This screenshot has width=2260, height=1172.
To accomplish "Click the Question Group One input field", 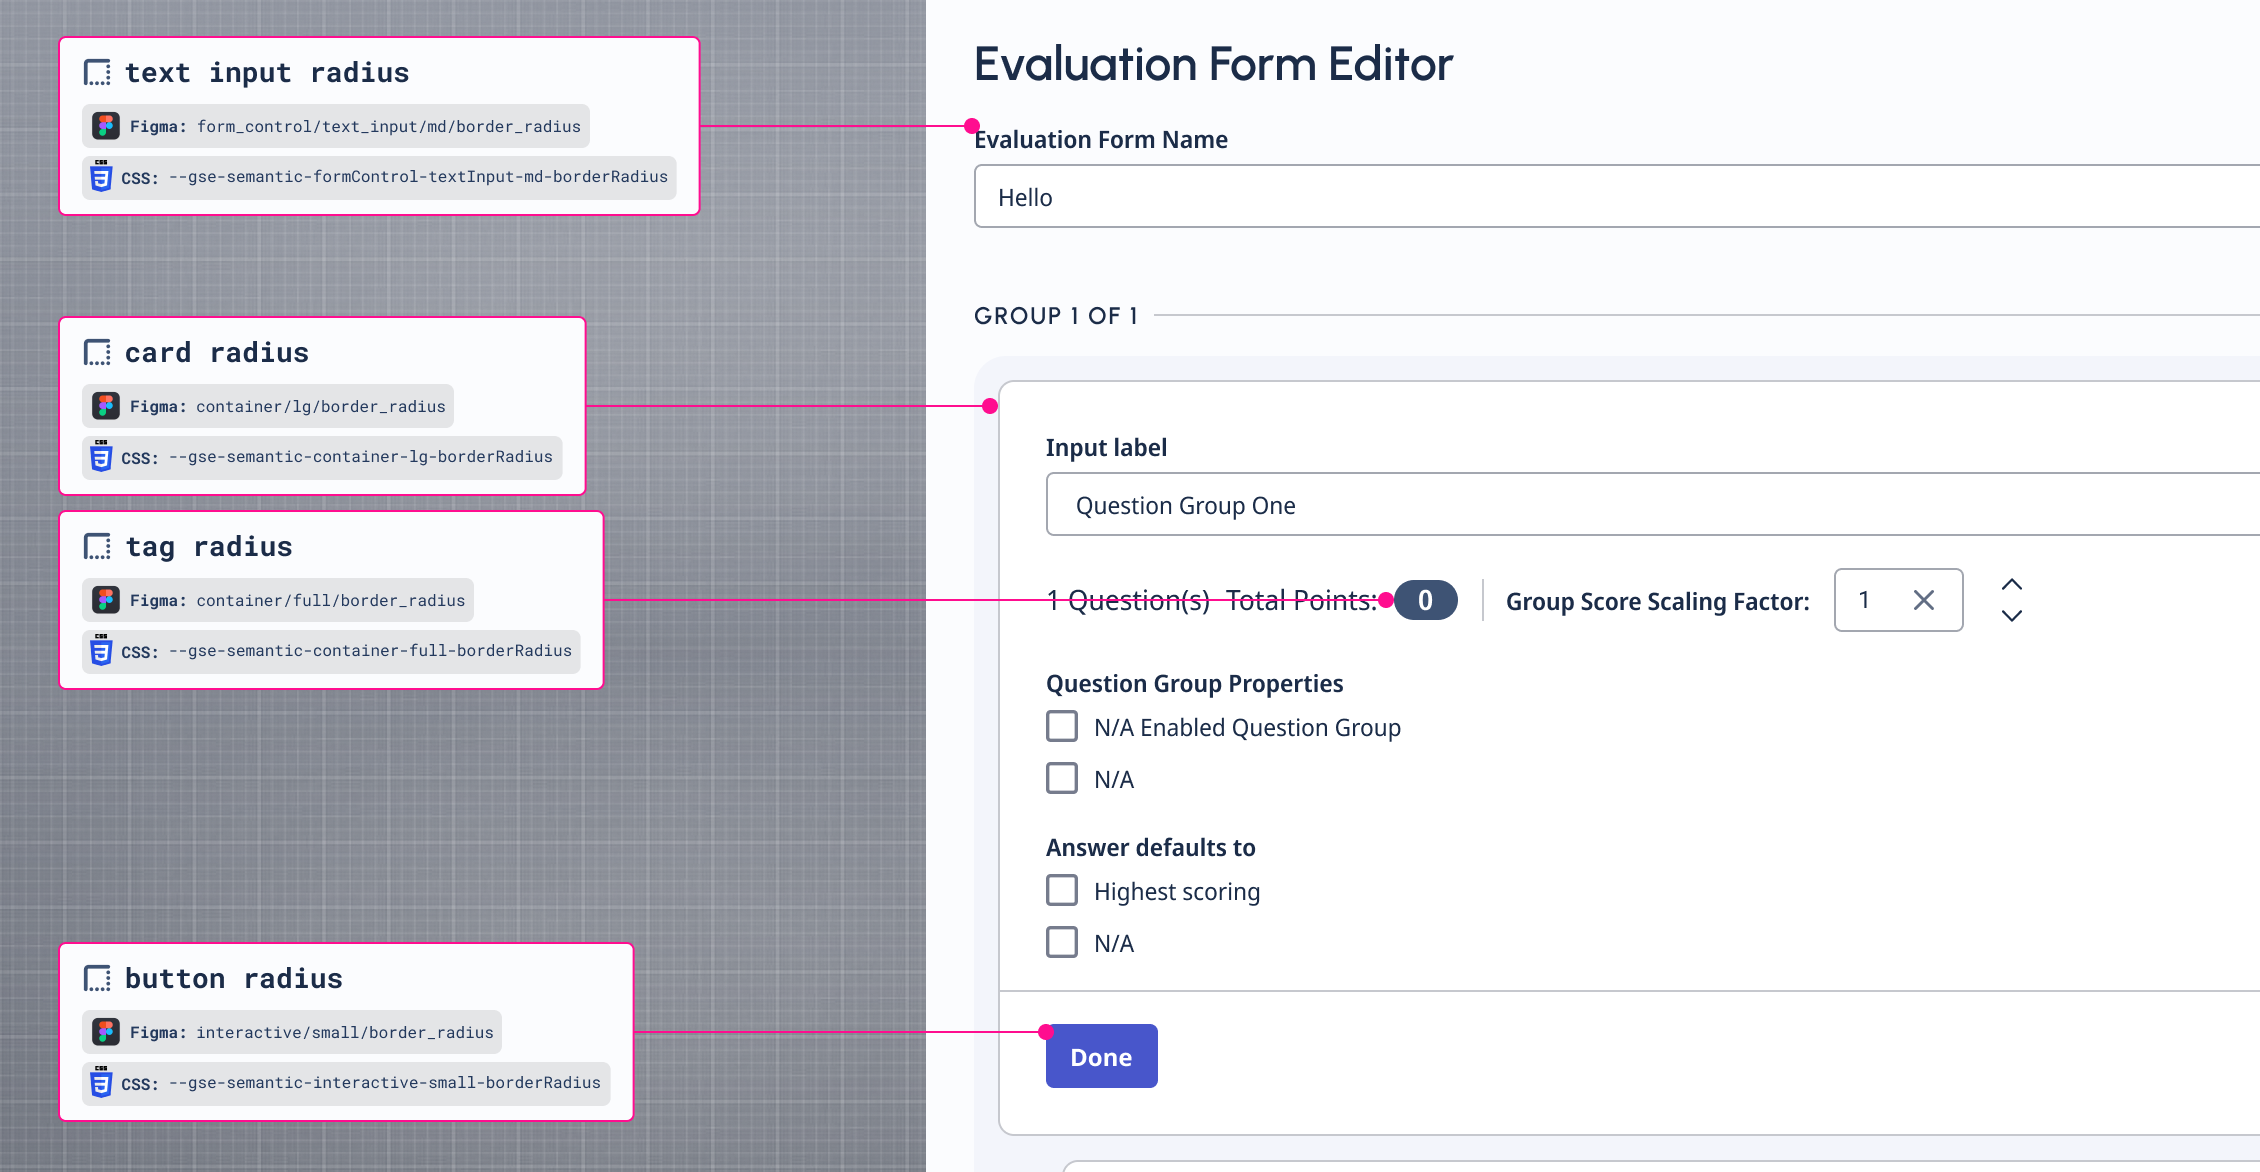I will [x=1600, y=505].
